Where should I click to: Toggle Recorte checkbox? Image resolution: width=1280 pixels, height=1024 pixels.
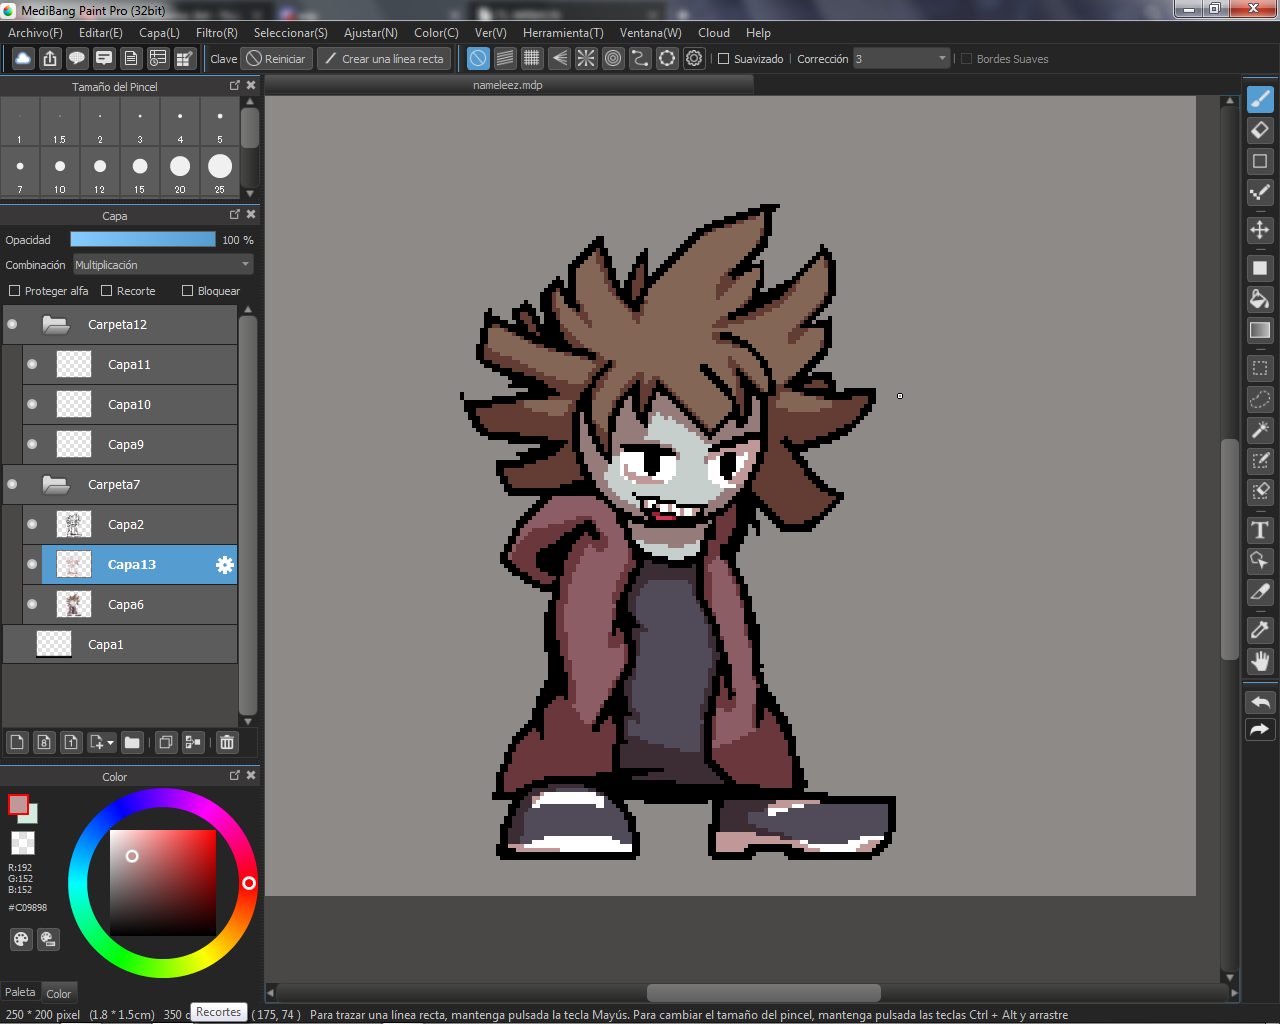click(x=106, y=291)
